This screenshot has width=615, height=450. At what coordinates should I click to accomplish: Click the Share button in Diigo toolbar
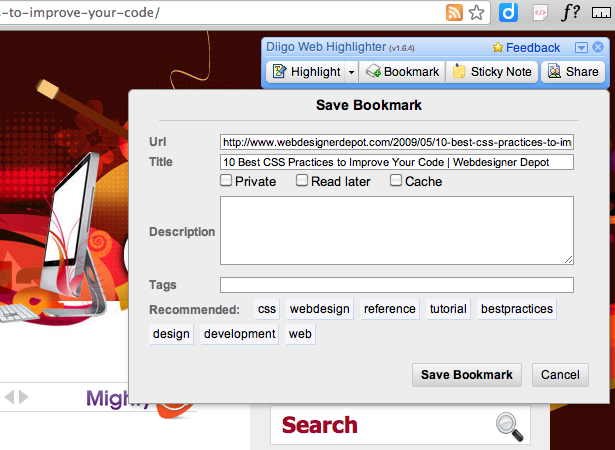pyautogui.click(x=573, y=72)
